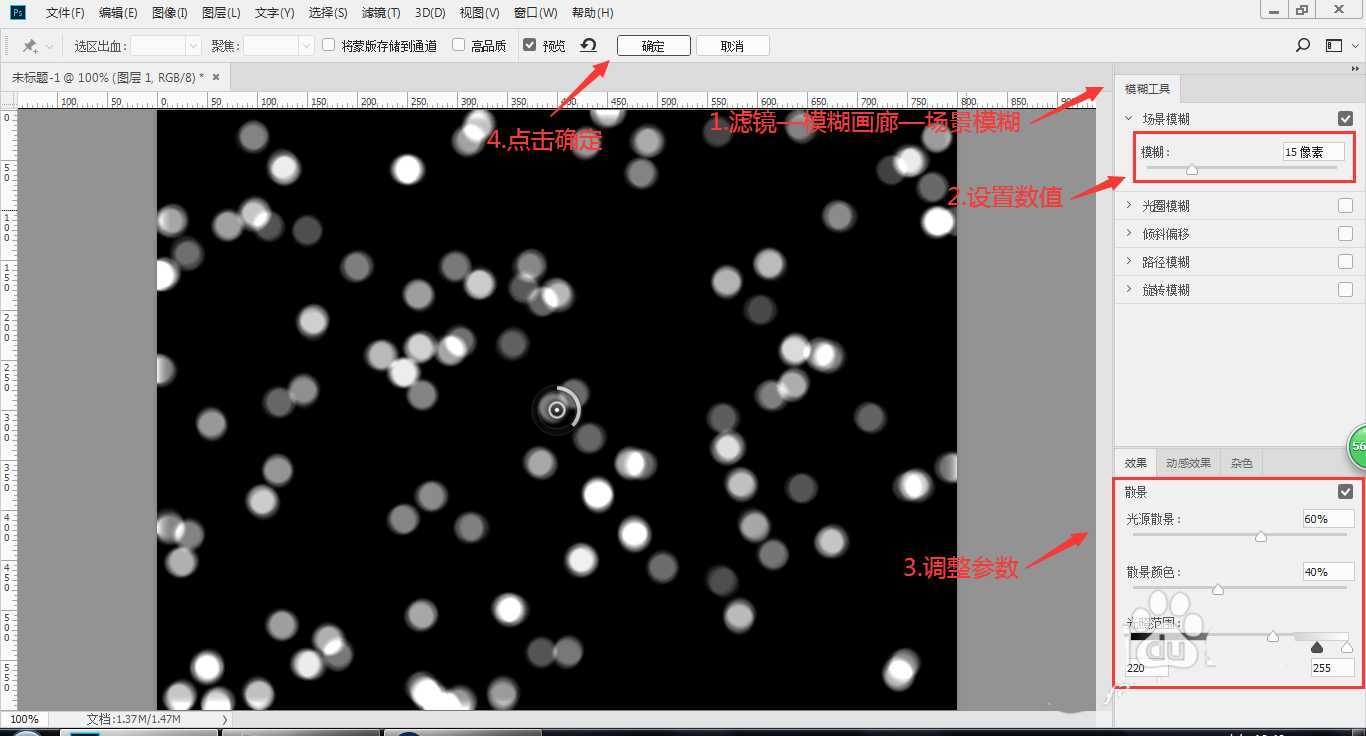The image size is (1366, 736).
Task: Check 将蒙版存储到通道 option
Action: [329, 45]
